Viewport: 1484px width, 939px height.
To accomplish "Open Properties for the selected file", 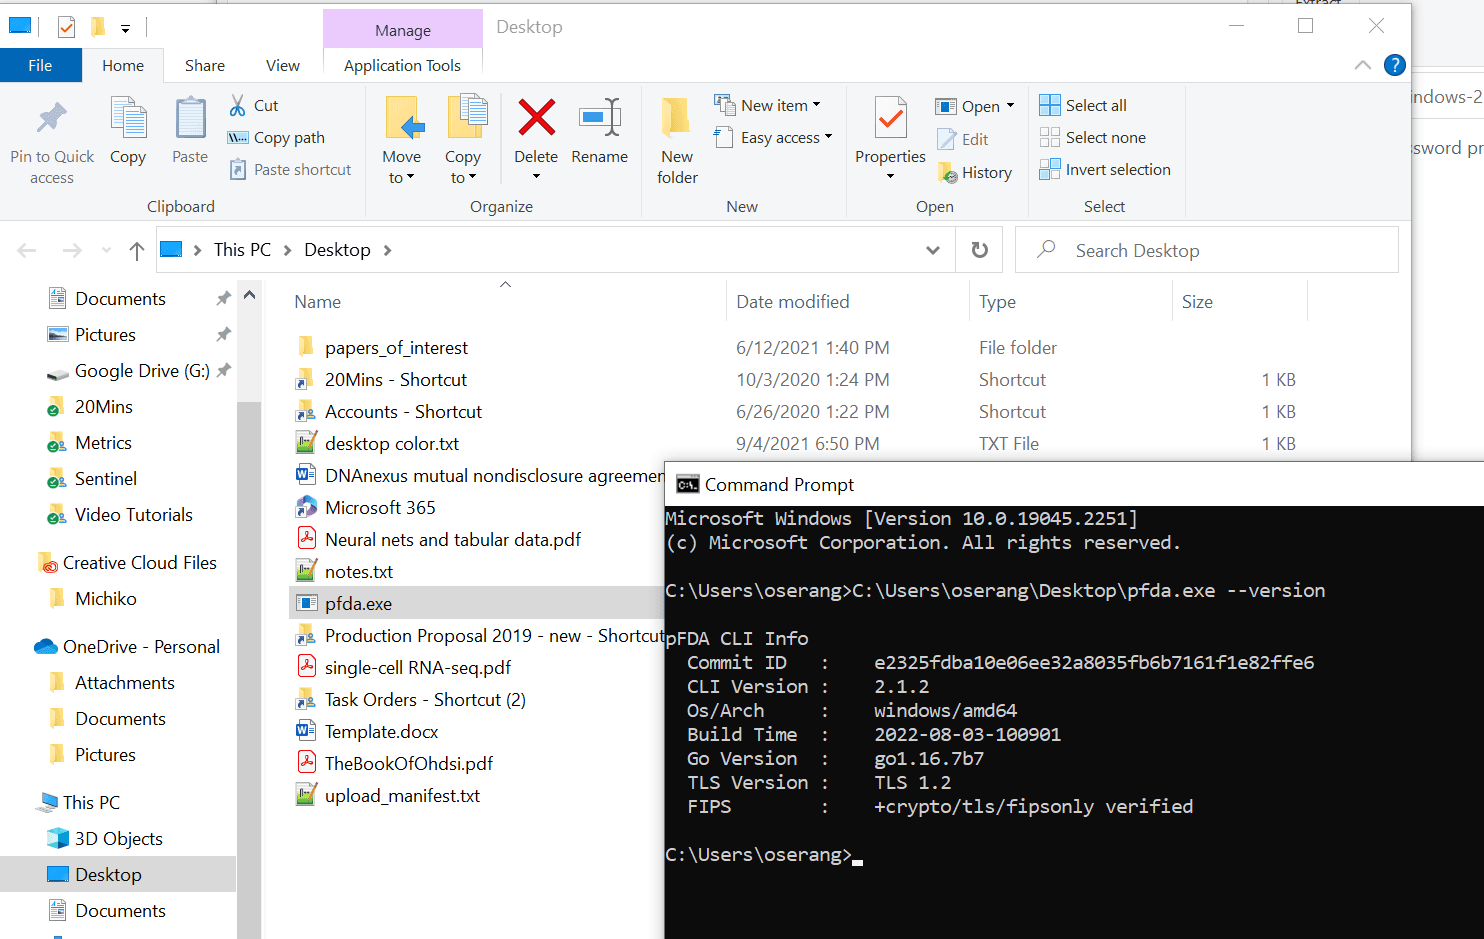I will [x=890, y=120].
